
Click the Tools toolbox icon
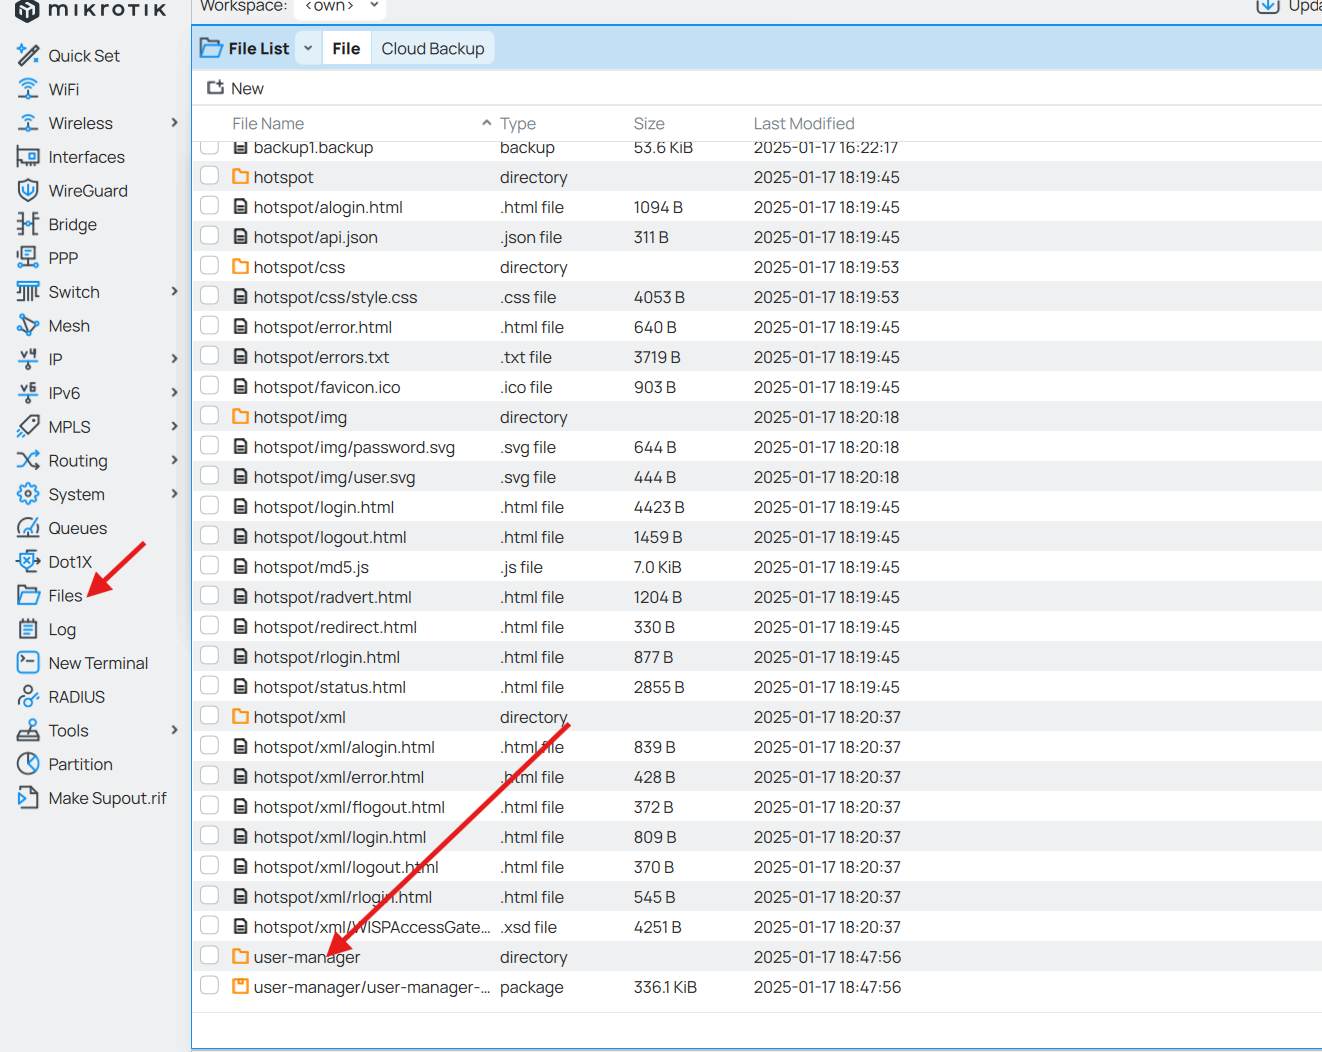[28, 730]
